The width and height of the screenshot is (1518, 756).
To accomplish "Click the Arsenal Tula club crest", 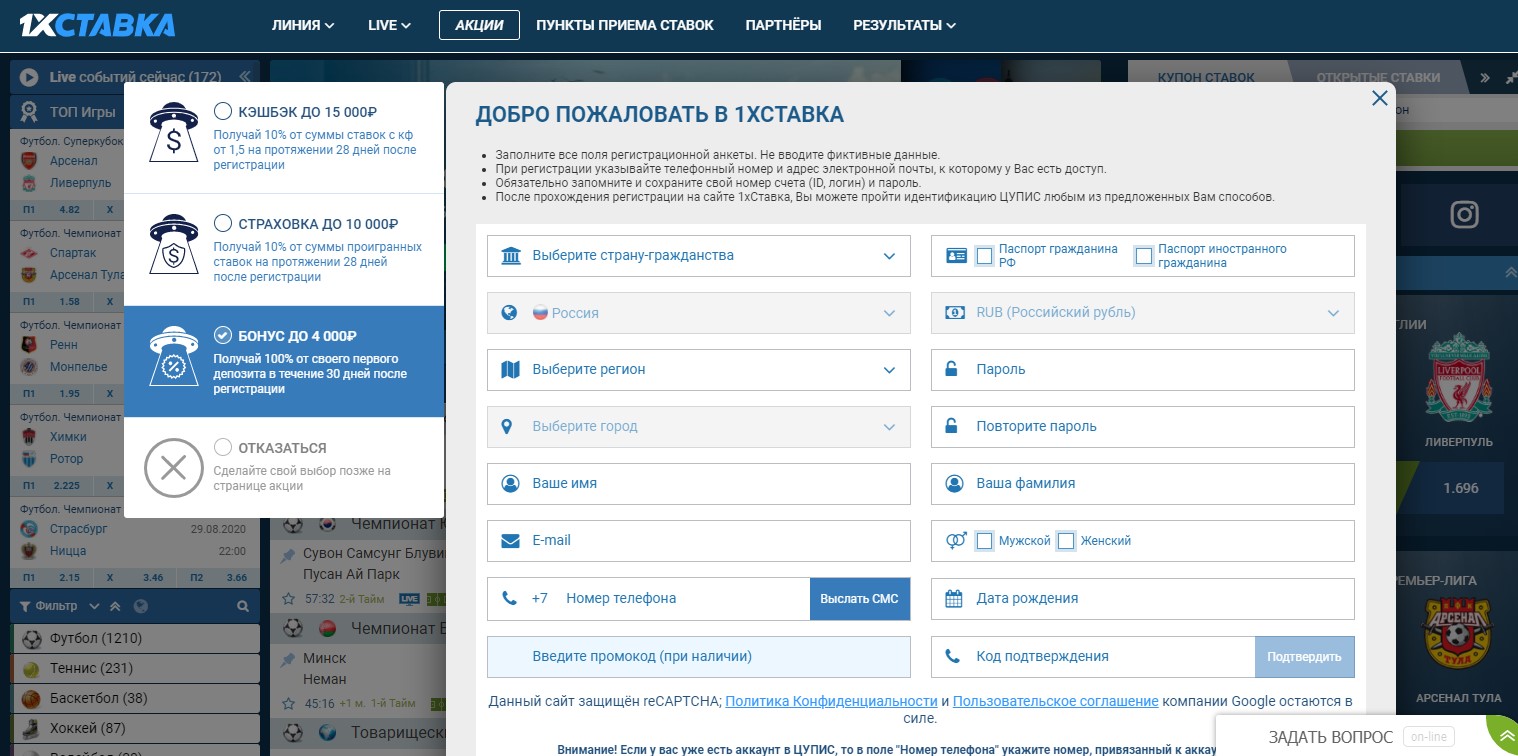I will (1459, 633).
